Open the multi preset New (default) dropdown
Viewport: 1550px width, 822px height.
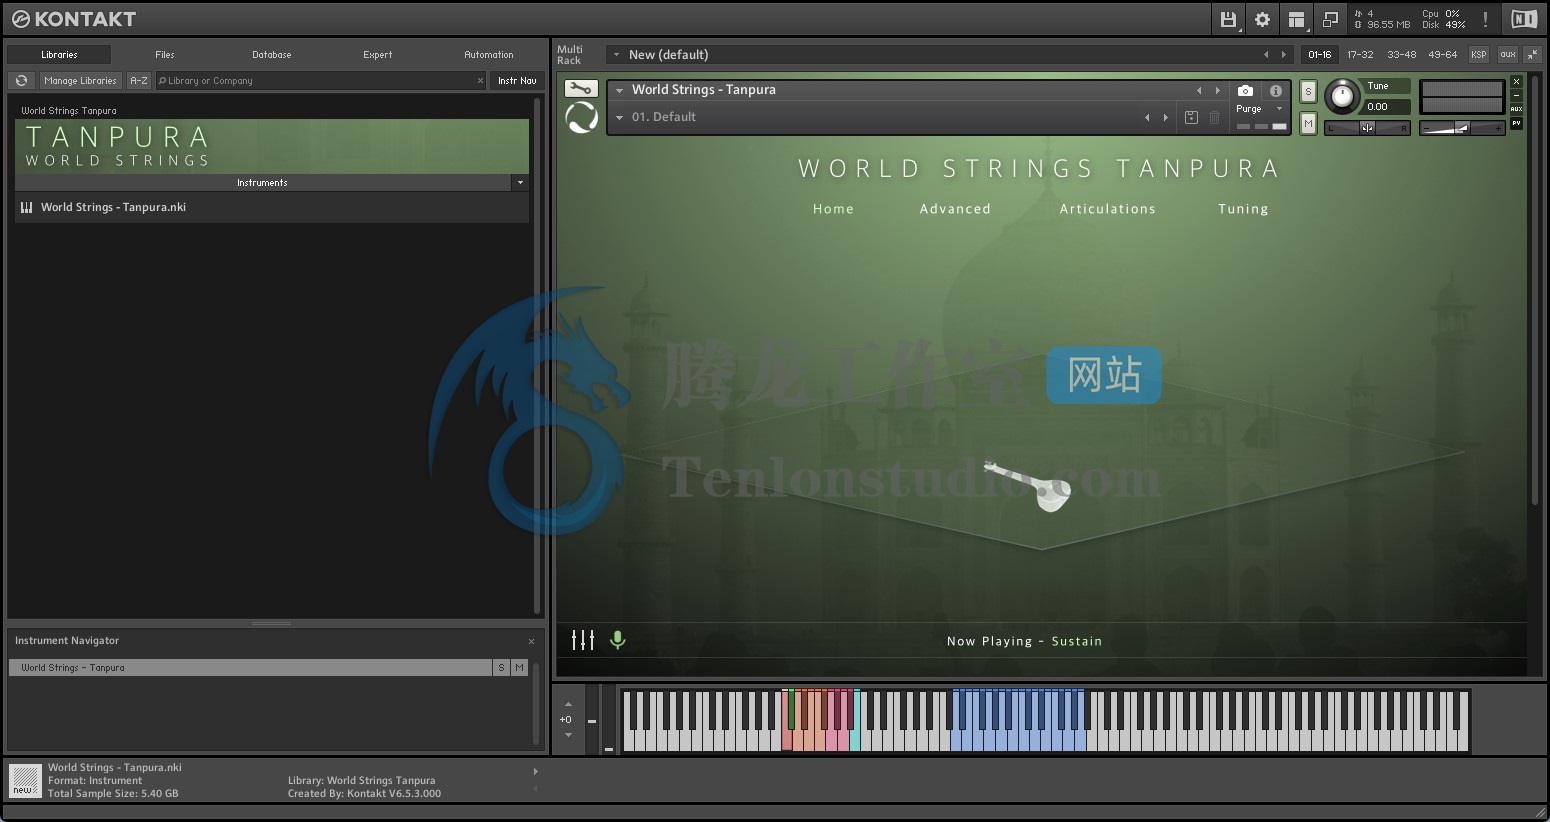(617, 55)
